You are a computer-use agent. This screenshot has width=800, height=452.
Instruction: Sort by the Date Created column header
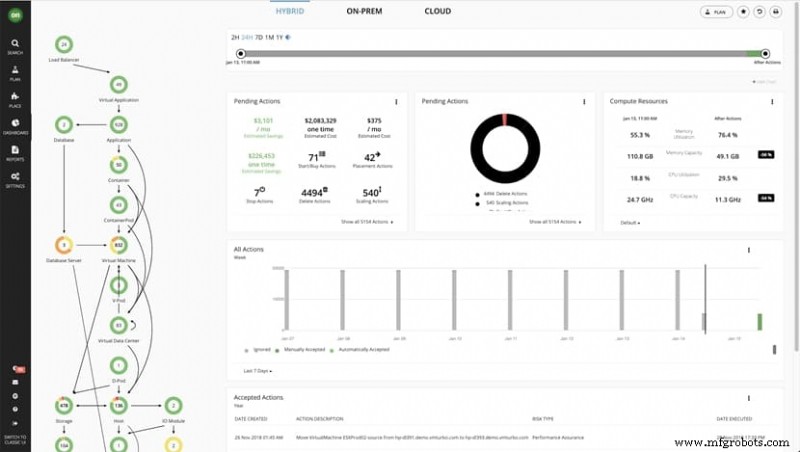click(x=251, y=419)
